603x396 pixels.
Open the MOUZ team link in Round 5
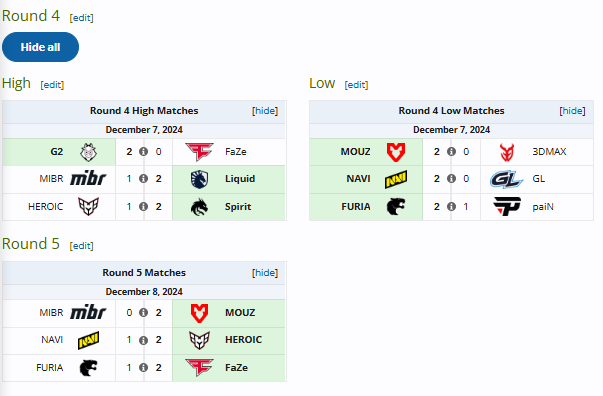(x=240, y=313)
